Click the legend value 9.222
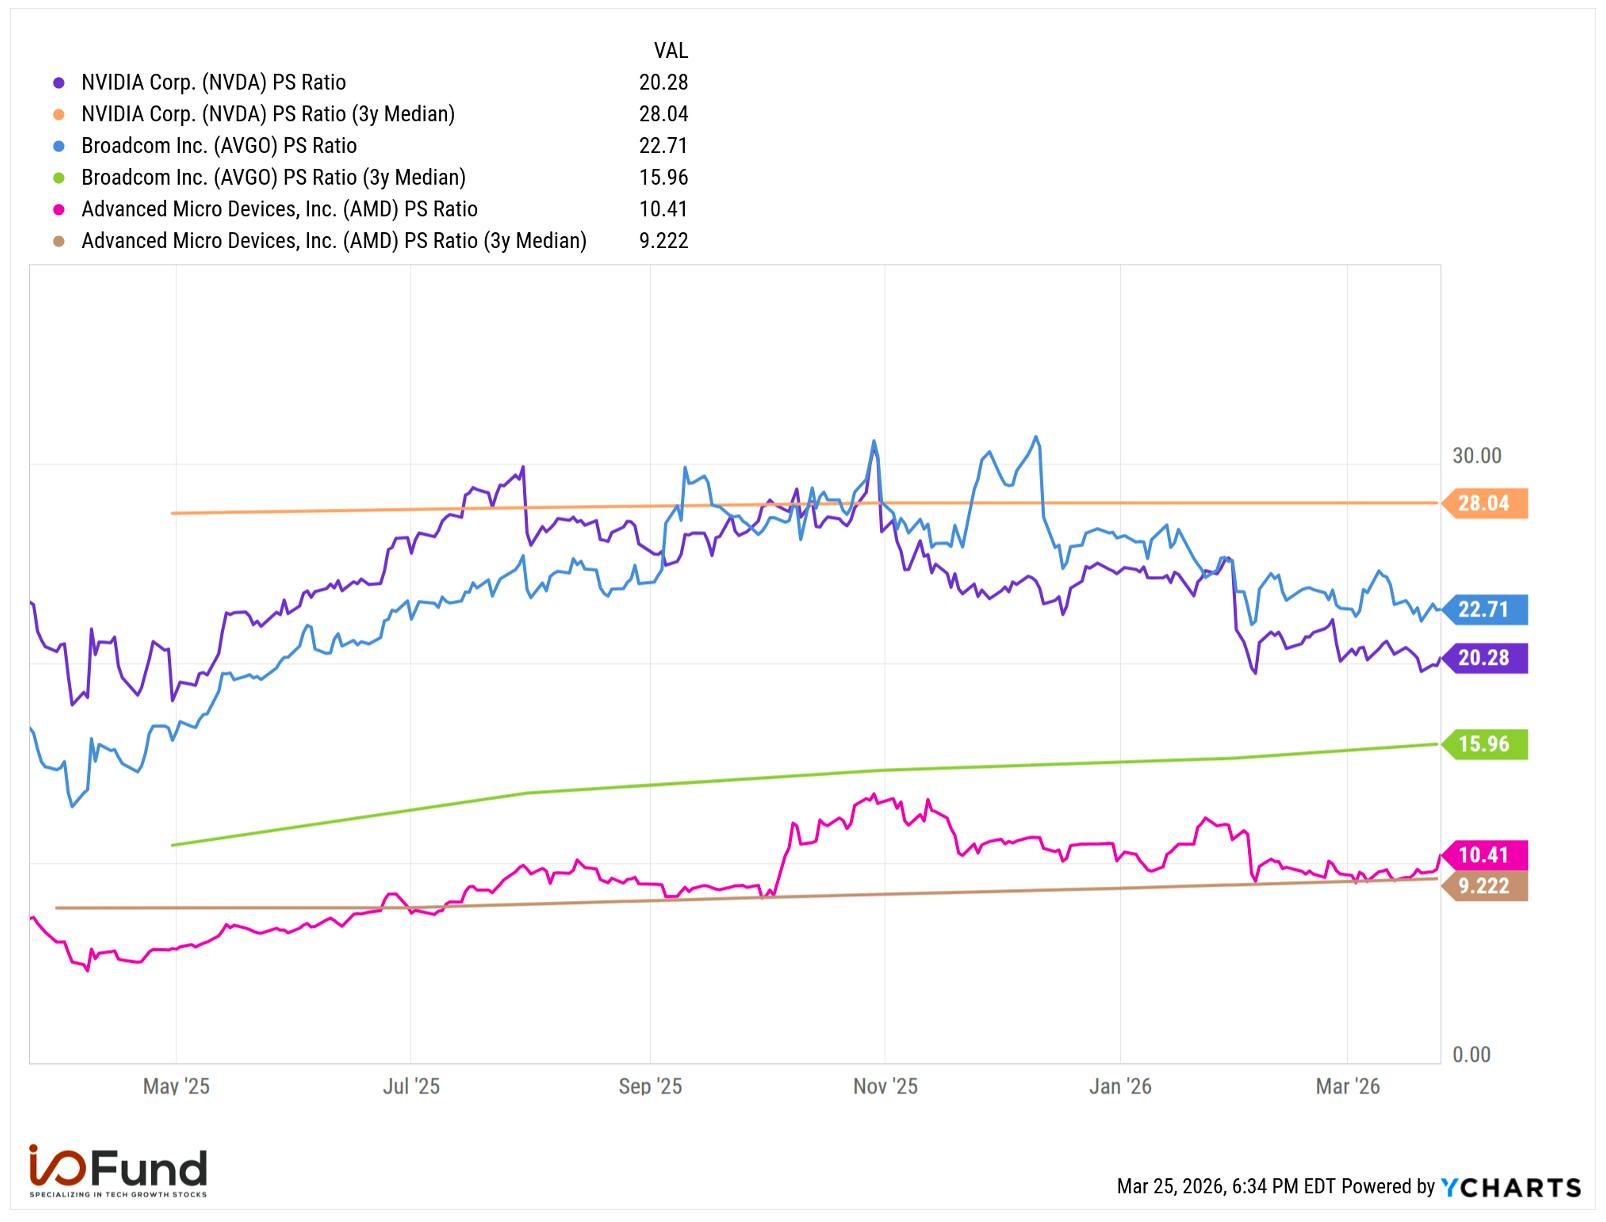The width and height of the screenshot is (1606, 1222). tap(664, 241)
